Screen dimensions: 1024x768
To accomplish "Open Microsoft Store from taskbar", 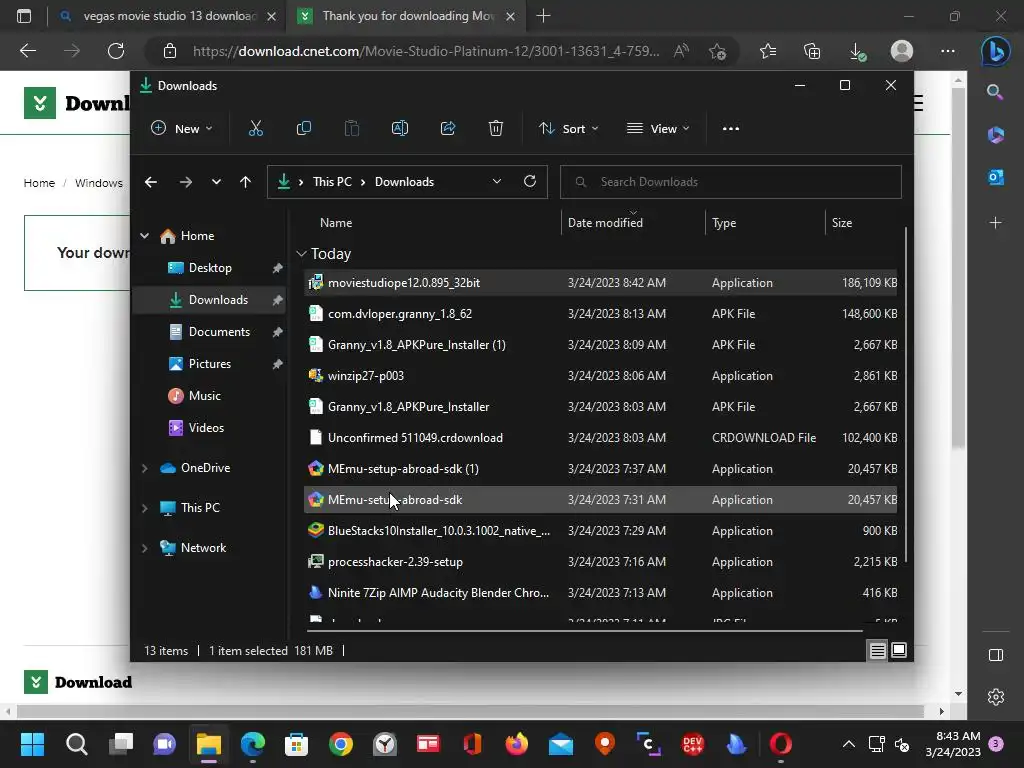I will [x=296, y=744].
